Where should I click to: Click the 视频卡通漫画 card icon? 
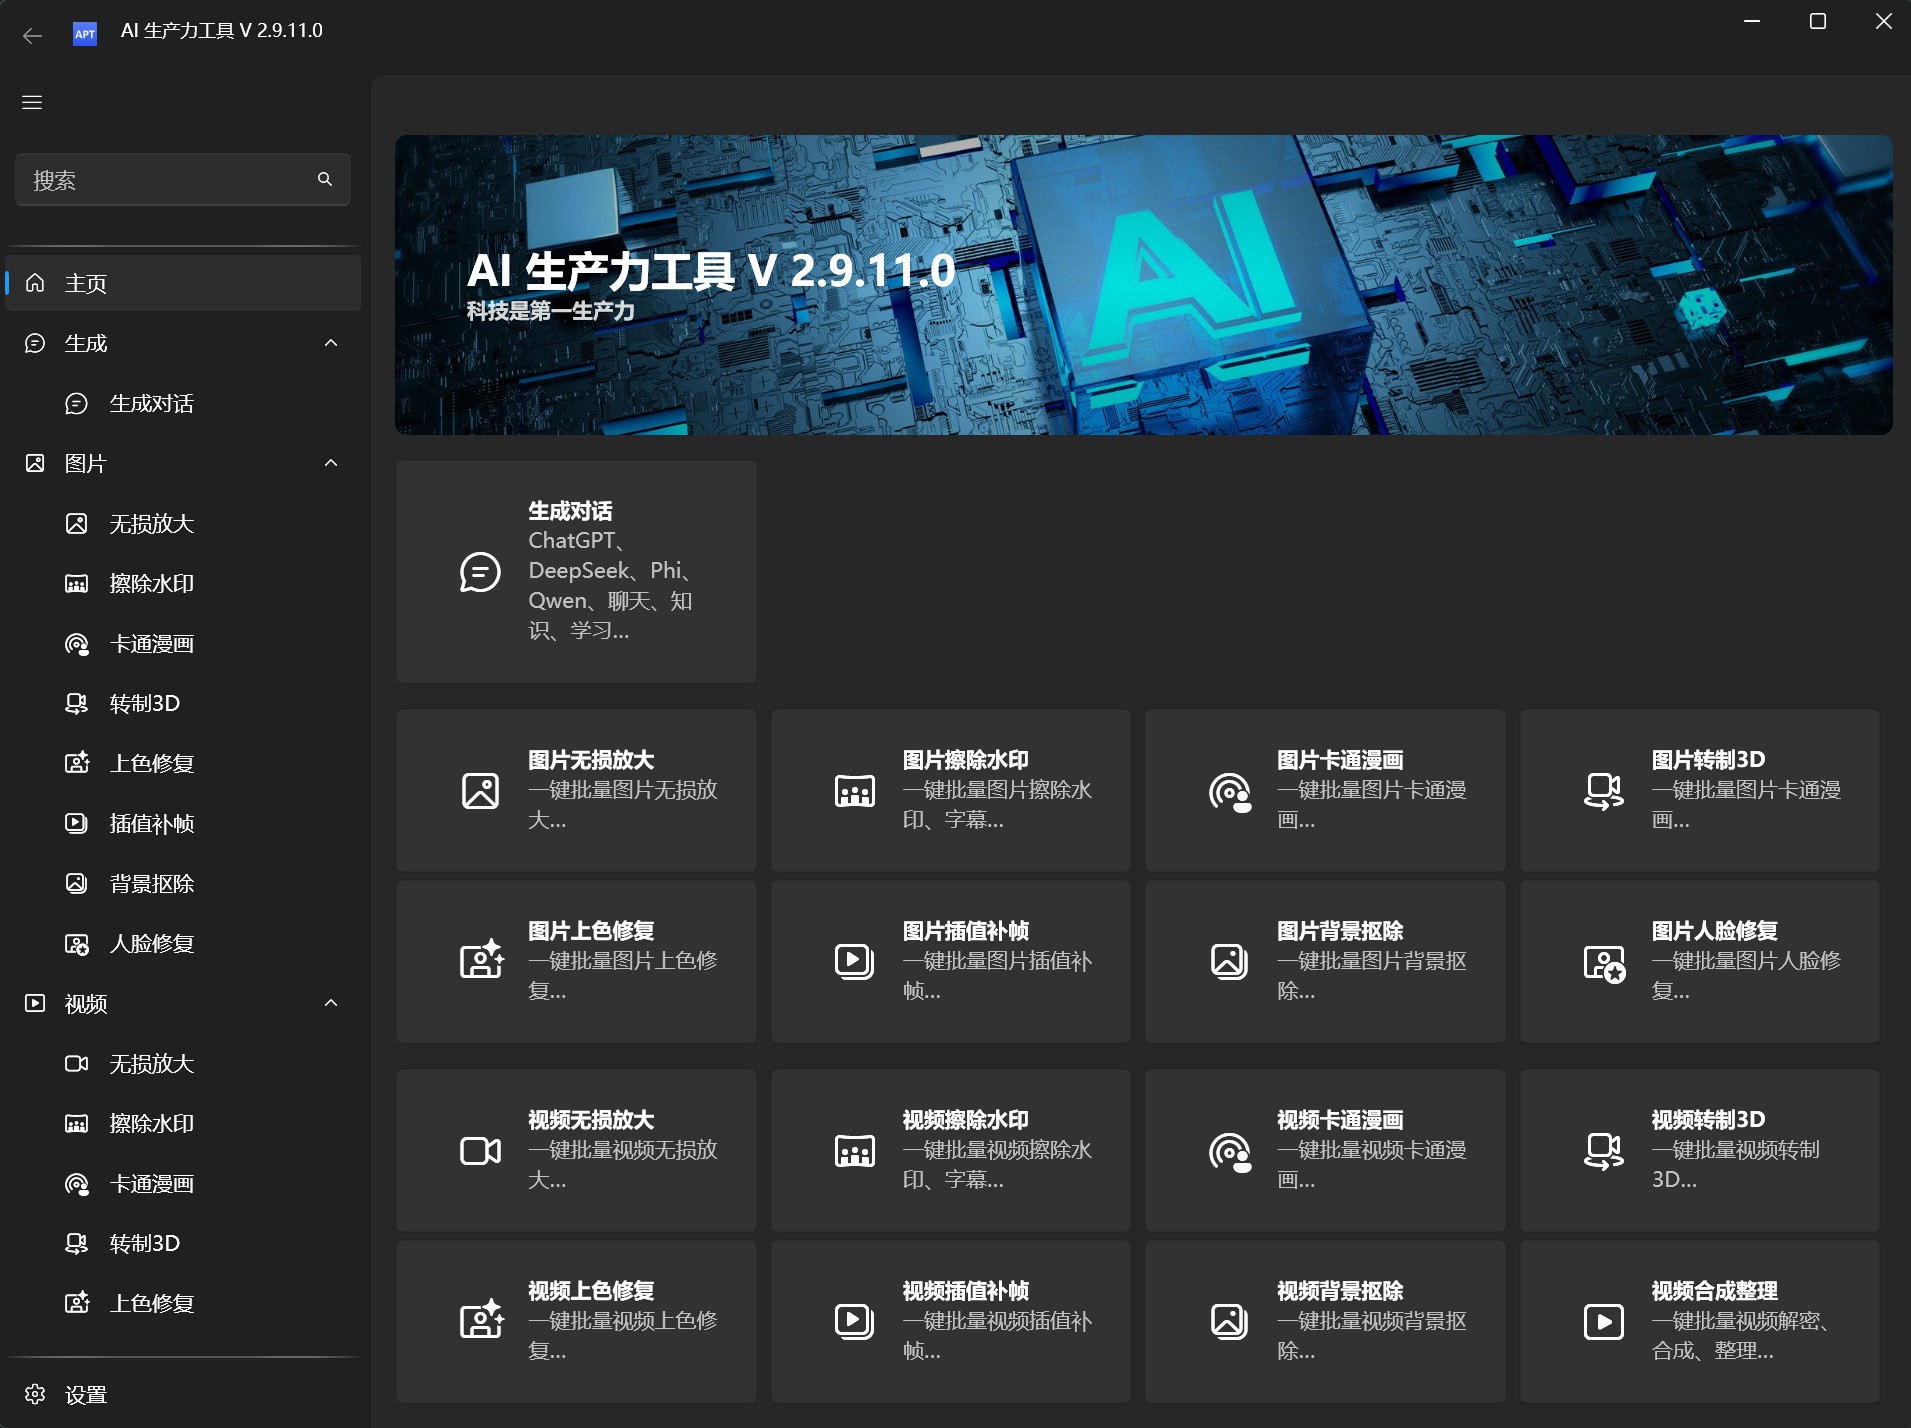click(1230, 1152)
